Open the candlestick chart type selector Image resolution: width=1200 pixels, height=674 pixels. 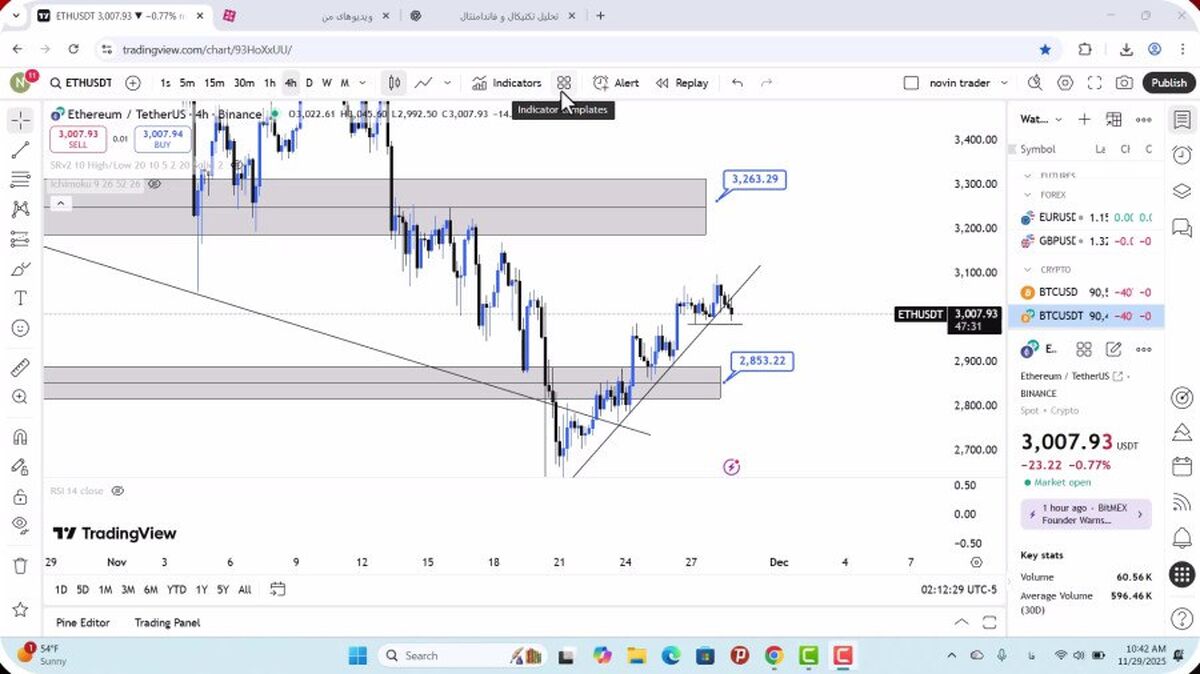(395, 83)
